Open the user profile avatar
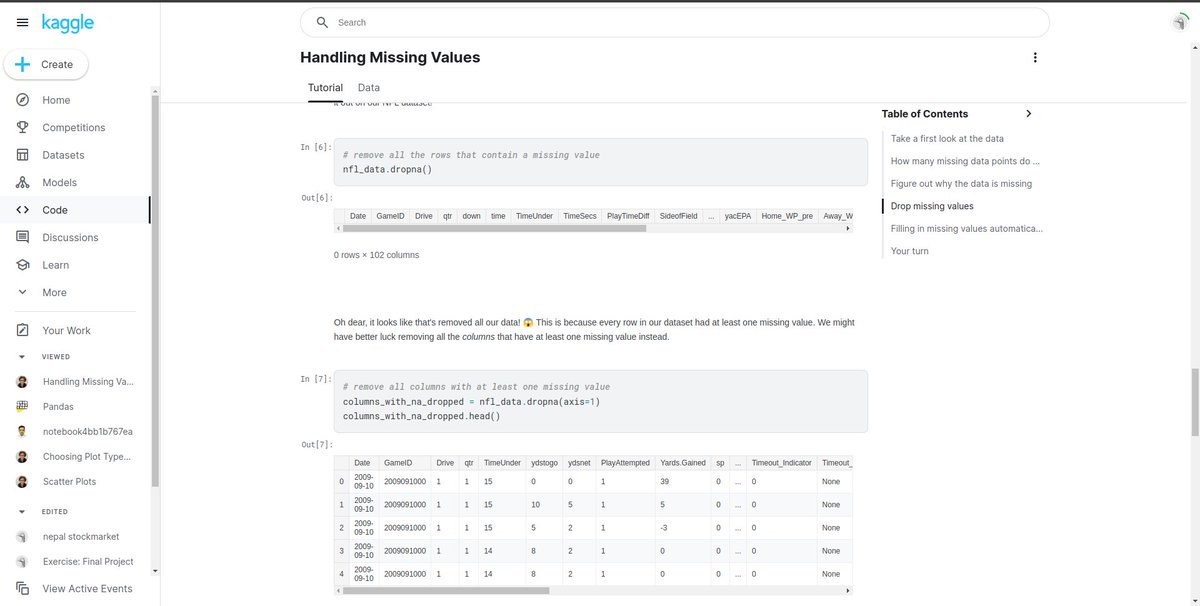The height and width of the screenshot is (606, 1200). pos(1182,22)
